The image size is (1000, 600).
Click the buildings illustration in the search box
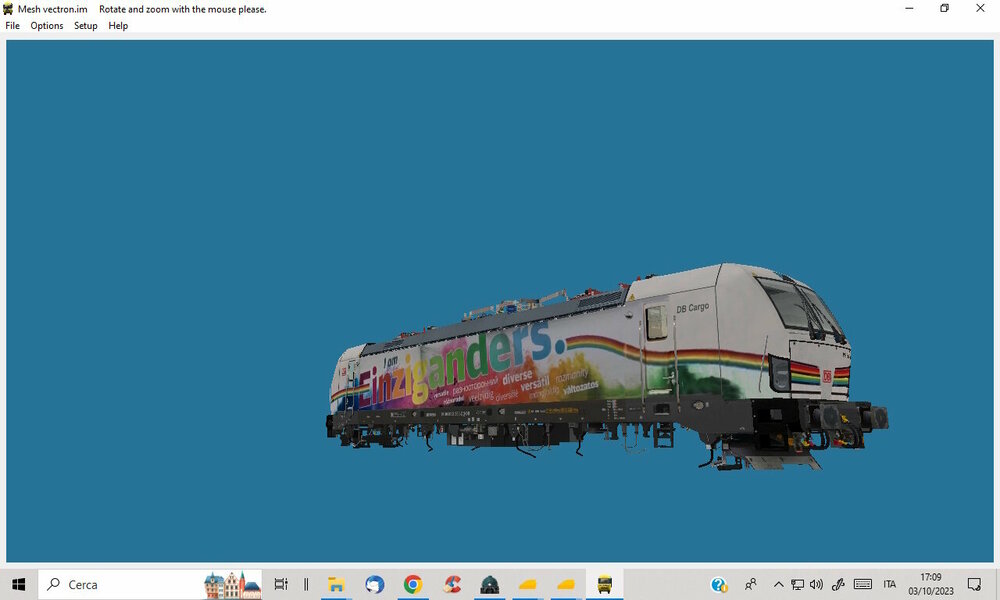point(232,585)
